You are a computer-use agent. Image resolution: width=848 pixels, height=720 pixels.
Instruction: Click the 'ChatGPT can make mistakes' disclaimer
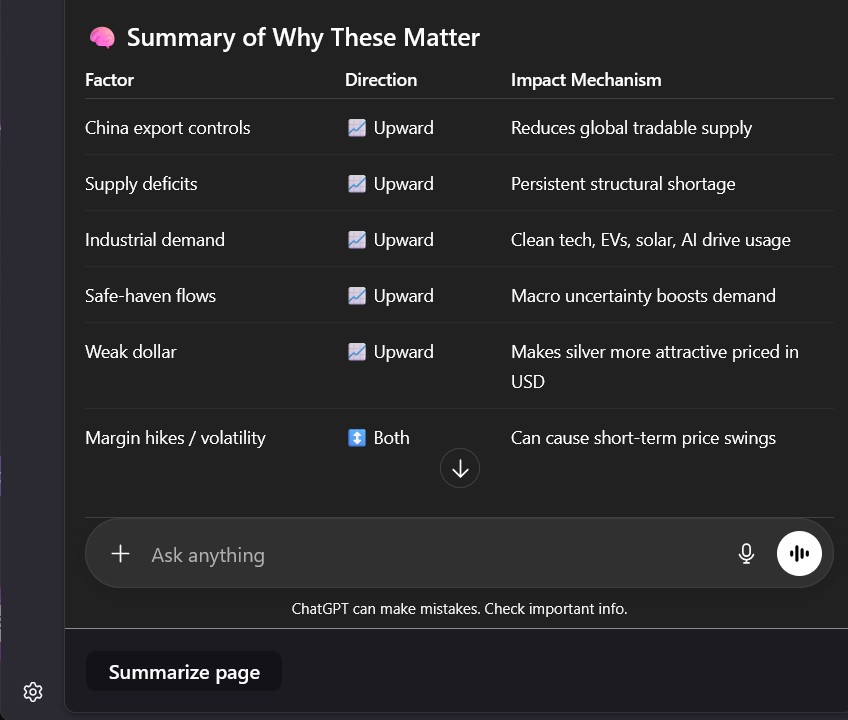point(459,609)
